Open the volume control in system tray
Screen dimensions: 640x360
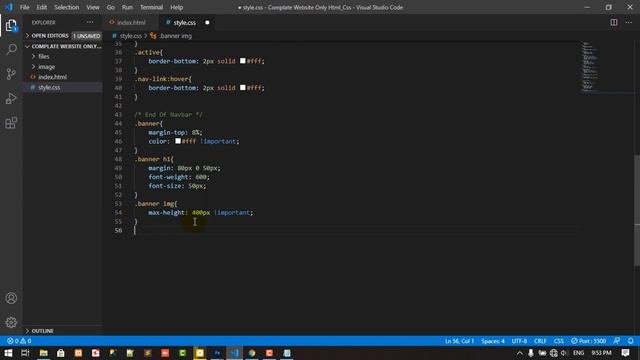point(564,353)
